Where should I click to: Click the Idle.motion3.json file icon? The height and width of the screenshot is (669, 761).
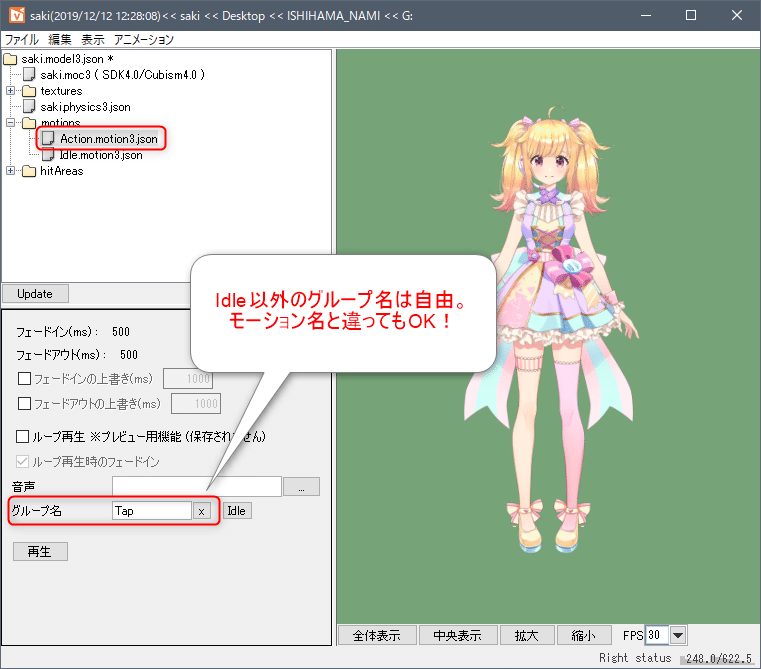(x=48, y=155)
